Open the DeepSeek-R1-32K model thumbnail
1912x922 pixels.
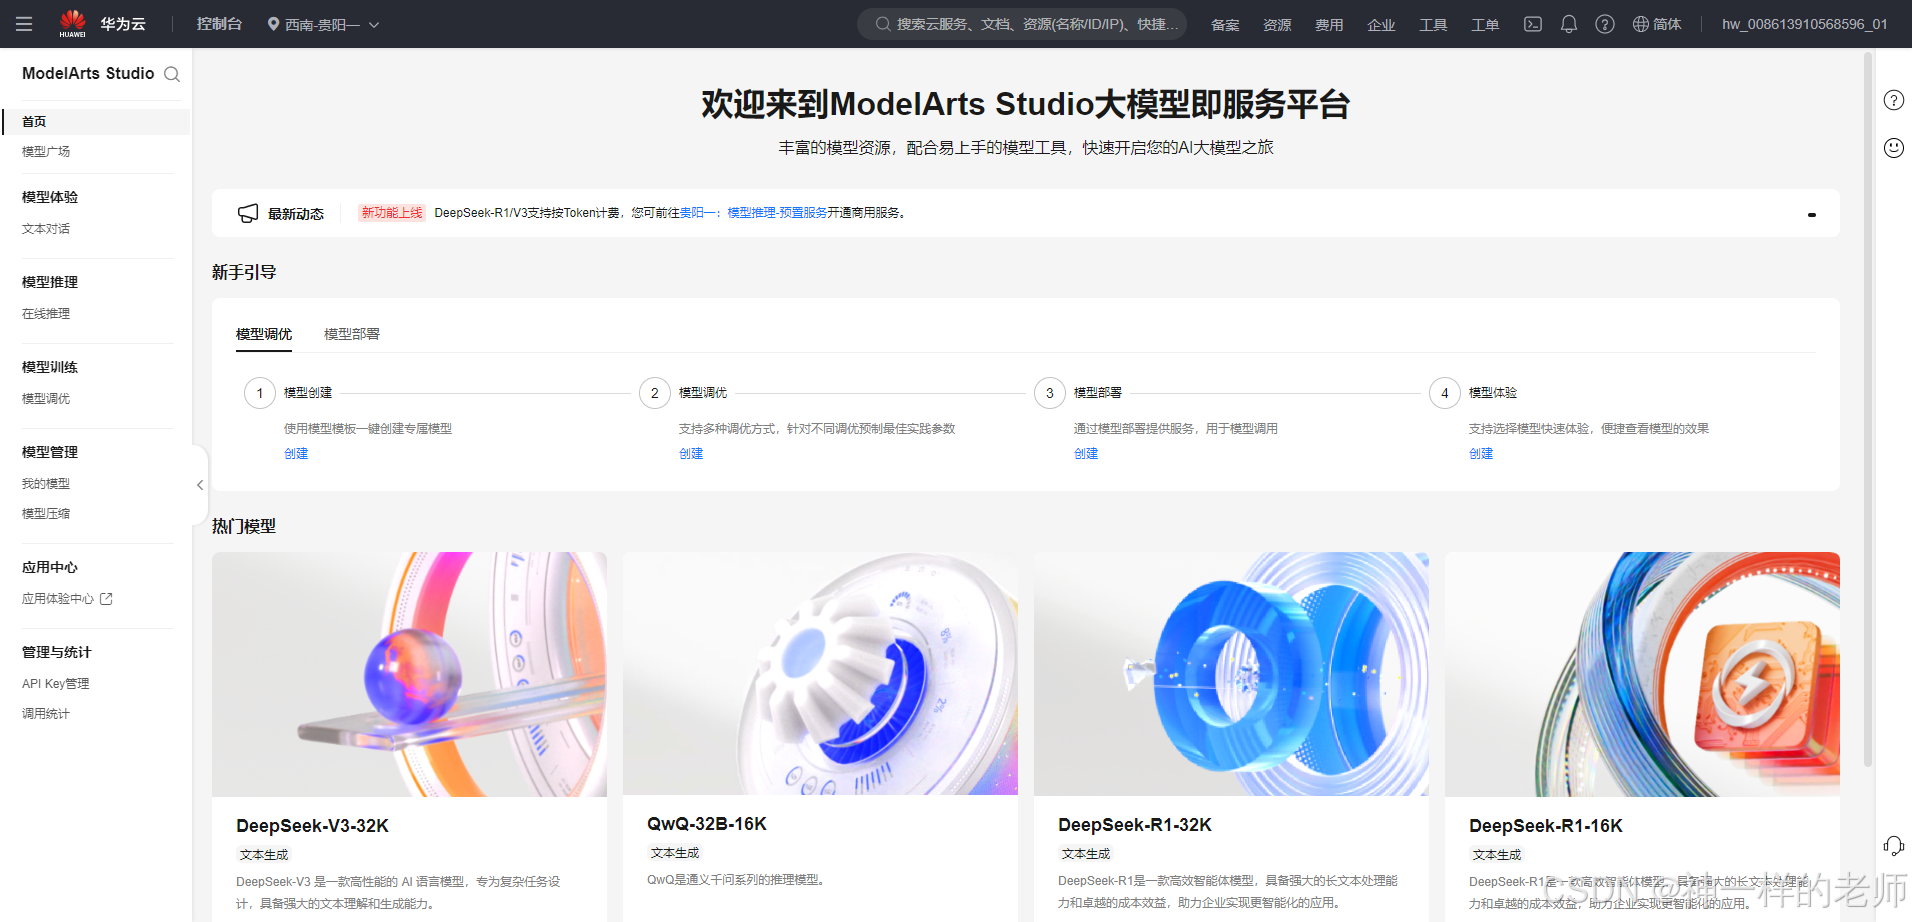(x=1231, y=674)
